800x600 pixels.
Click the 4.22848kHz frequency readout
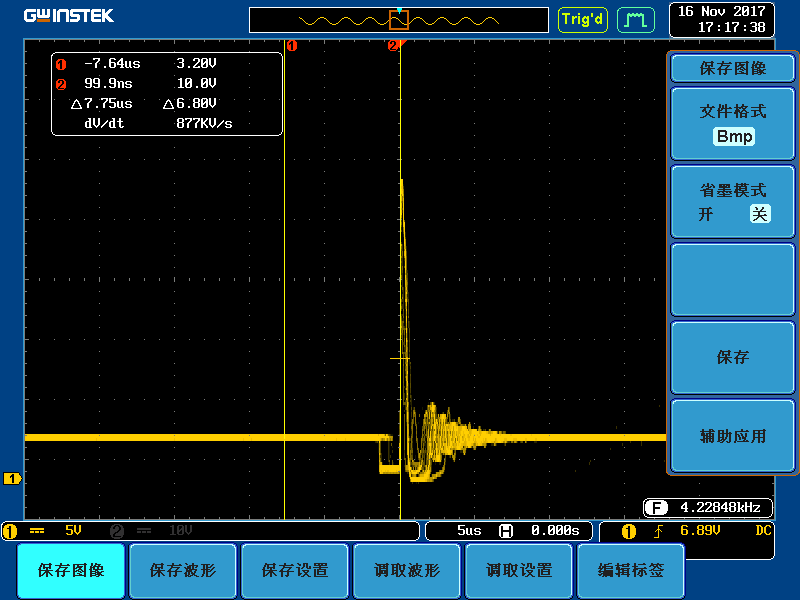coord(720,508)
